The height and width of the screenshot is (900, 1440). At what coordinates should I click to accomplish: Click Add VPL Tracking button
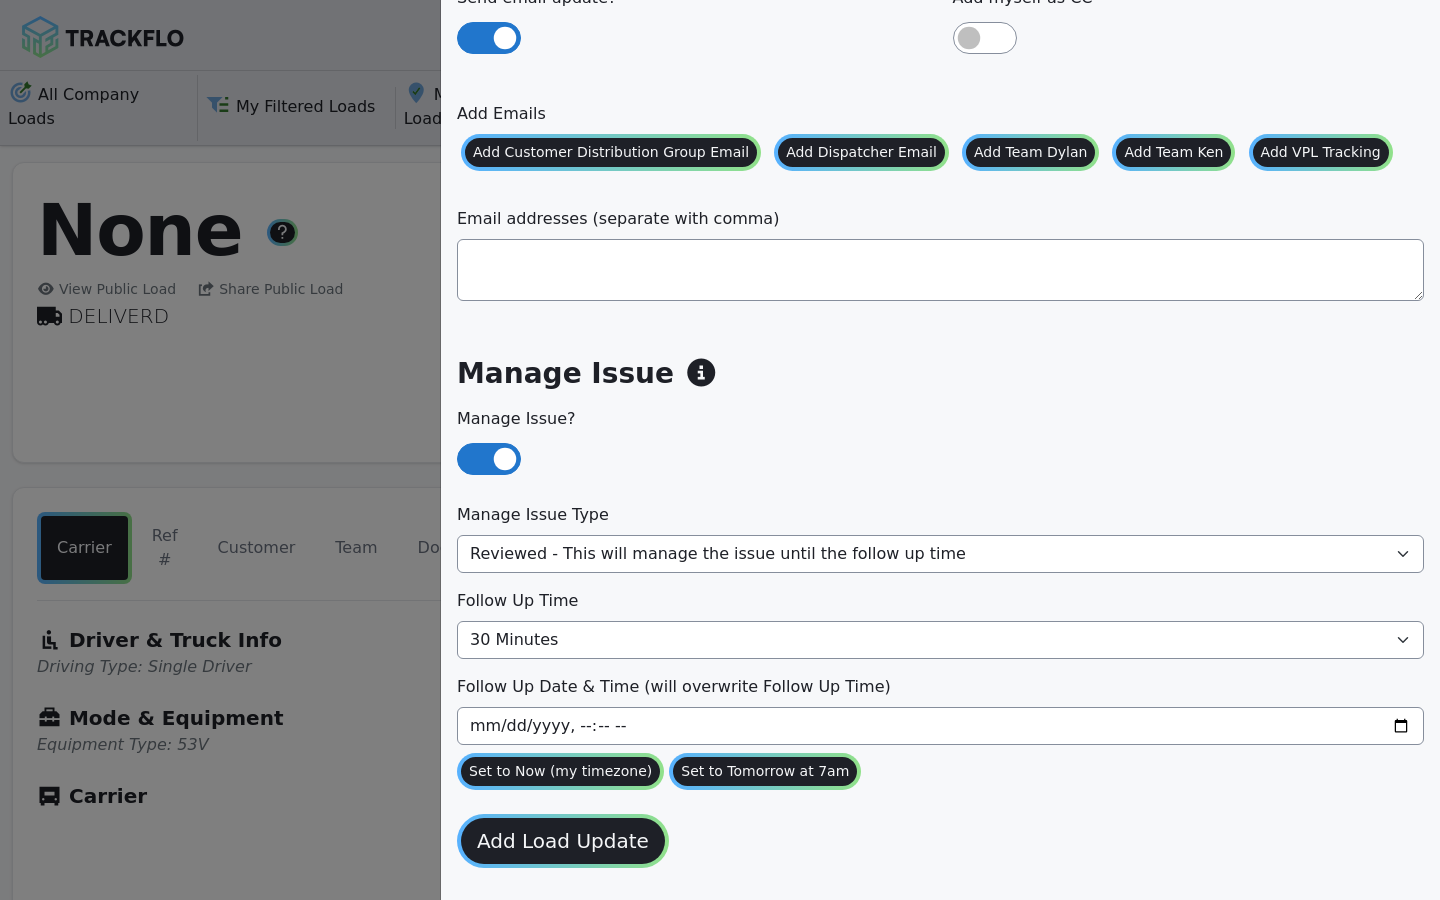click(x=1320, y=152)
